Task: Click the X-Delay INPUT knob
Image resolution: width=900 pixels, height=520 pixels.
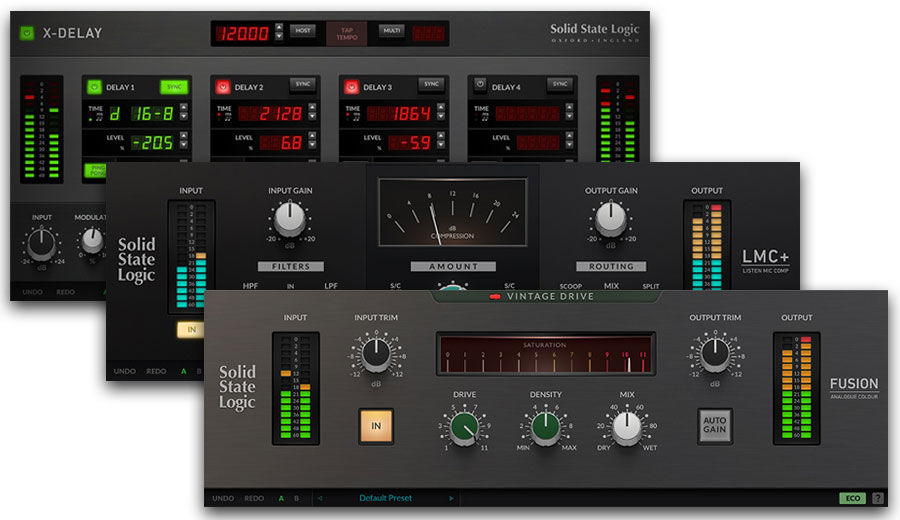Action: [41, 243]
